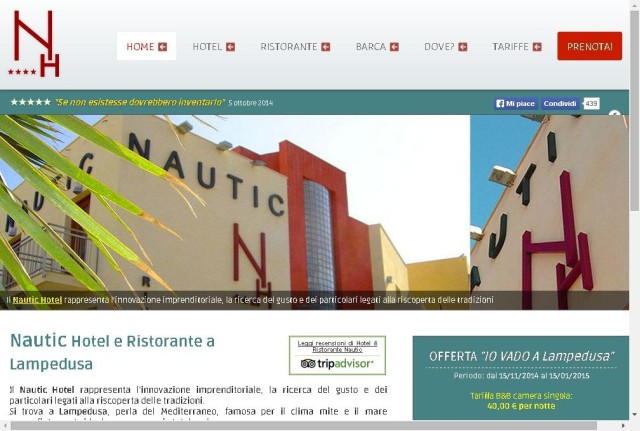Open the BARCA menu item
The height and width of the screenshot is (431, 640).
[x=377, y=47]
